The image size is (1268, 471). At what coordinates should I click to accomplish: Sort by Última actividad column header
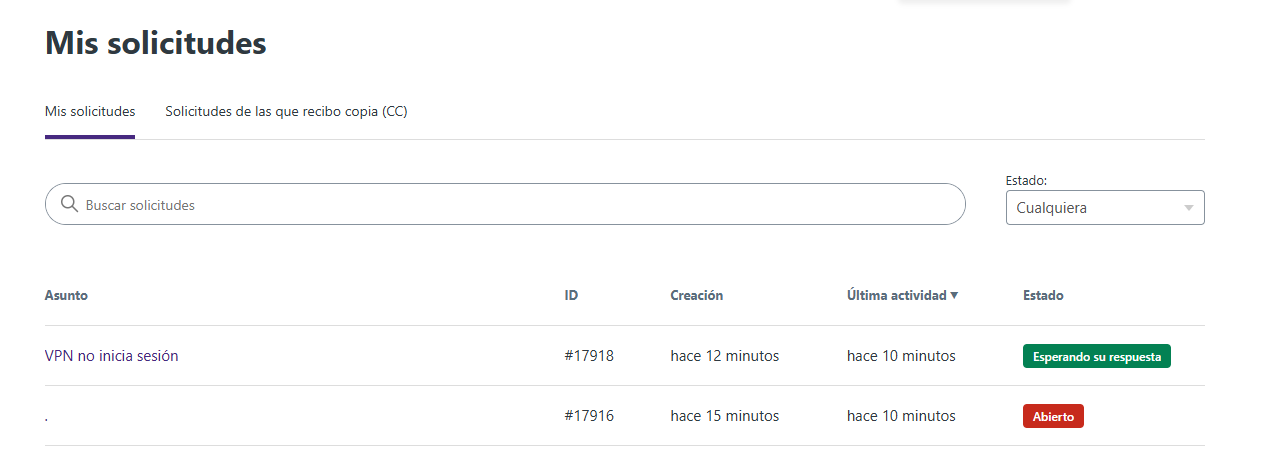[x=896, y=295]
